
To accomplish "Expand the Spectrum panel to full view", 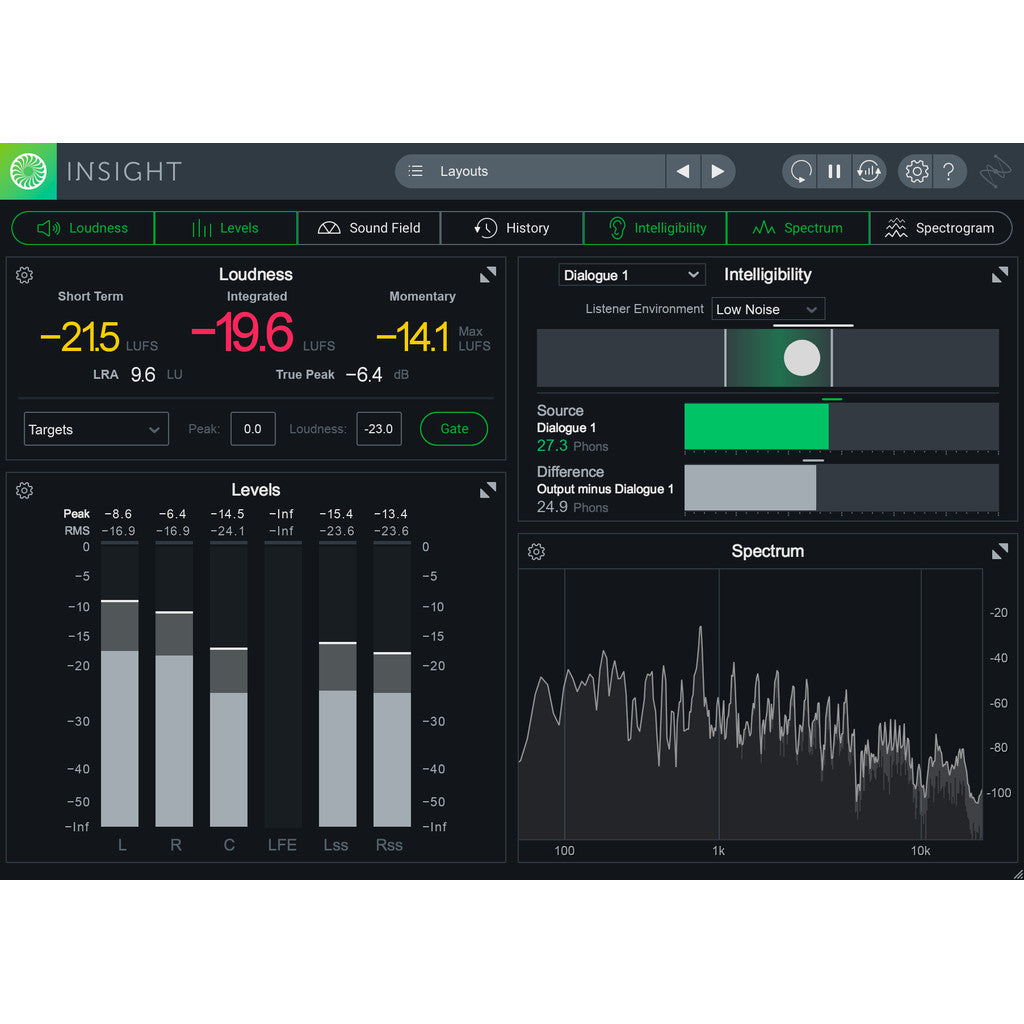I will (1000, 551).
